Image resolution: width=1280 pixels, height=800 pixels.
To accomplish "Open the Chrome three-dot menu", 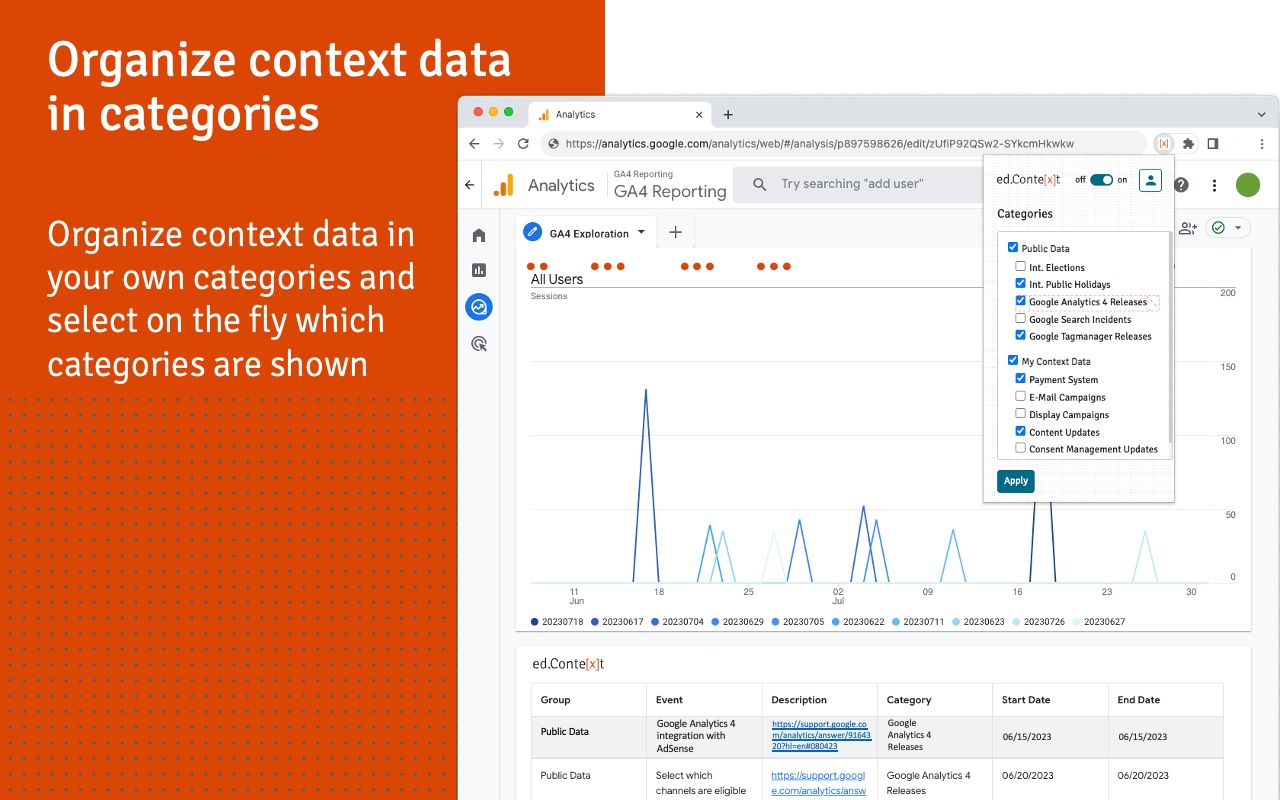I will pos(1261,144).
